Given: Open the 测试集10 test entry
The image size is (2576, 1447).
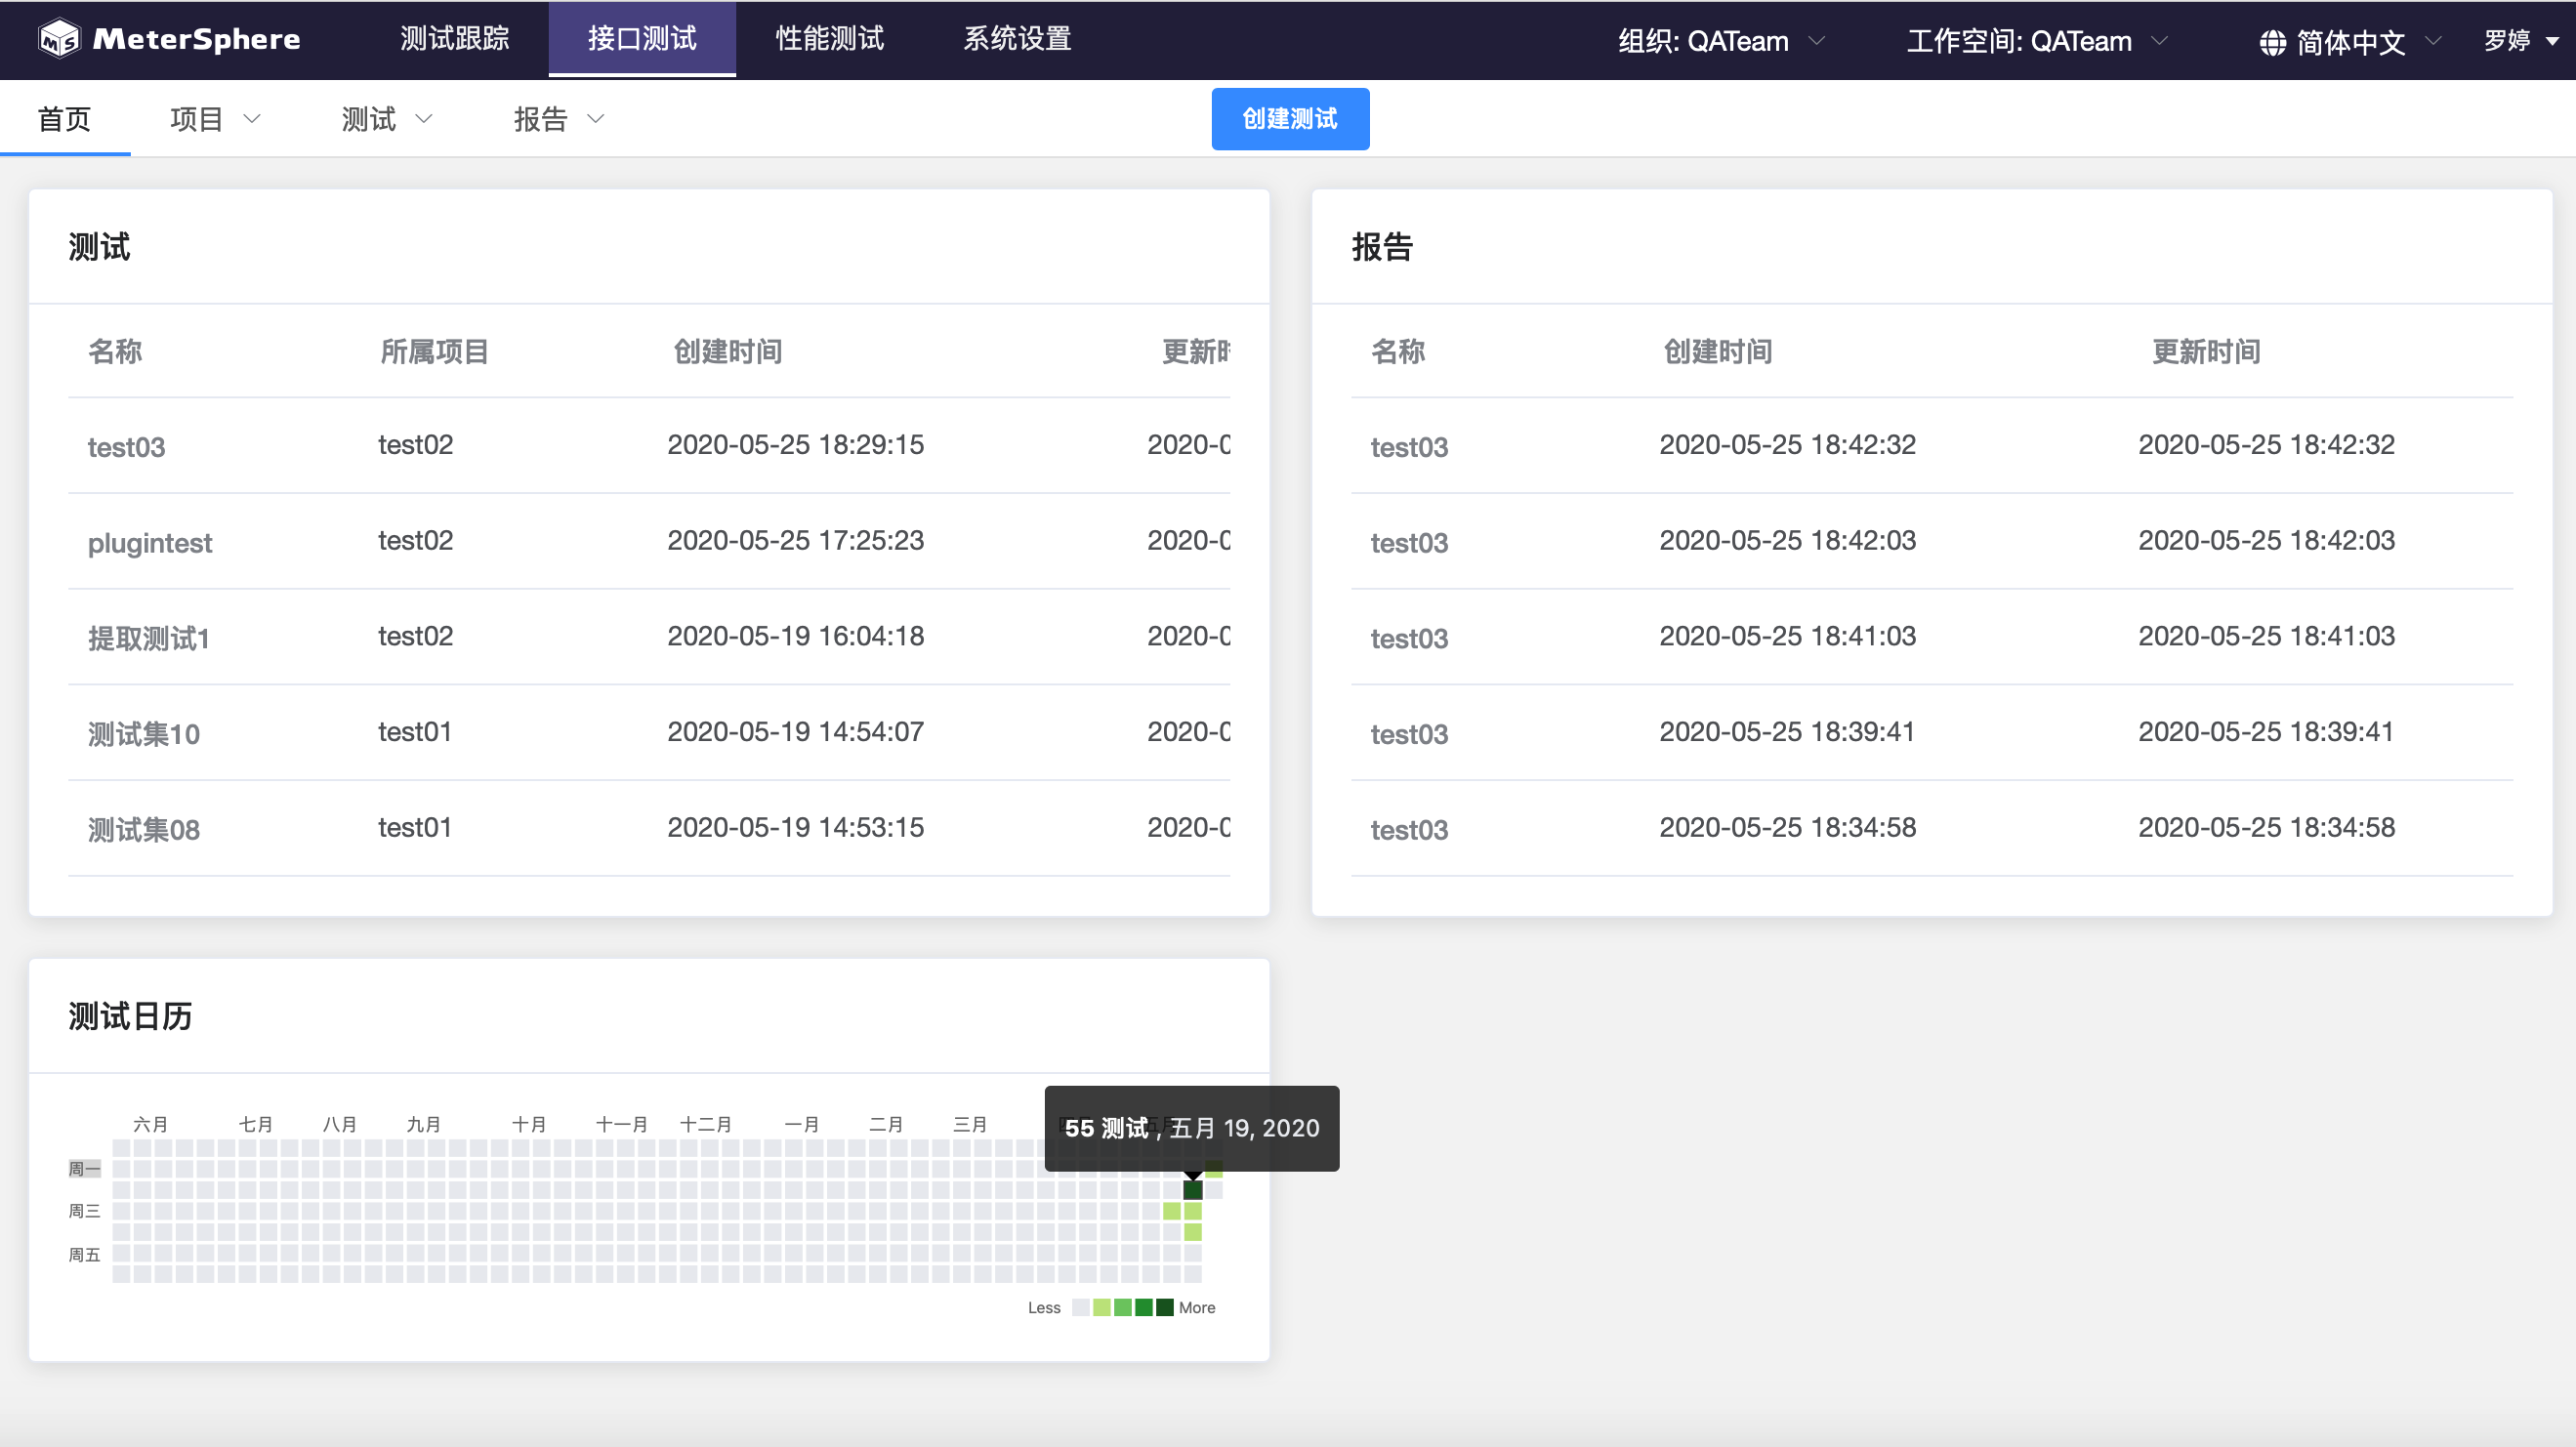Looking at the screenshot, I should point(144,735).
